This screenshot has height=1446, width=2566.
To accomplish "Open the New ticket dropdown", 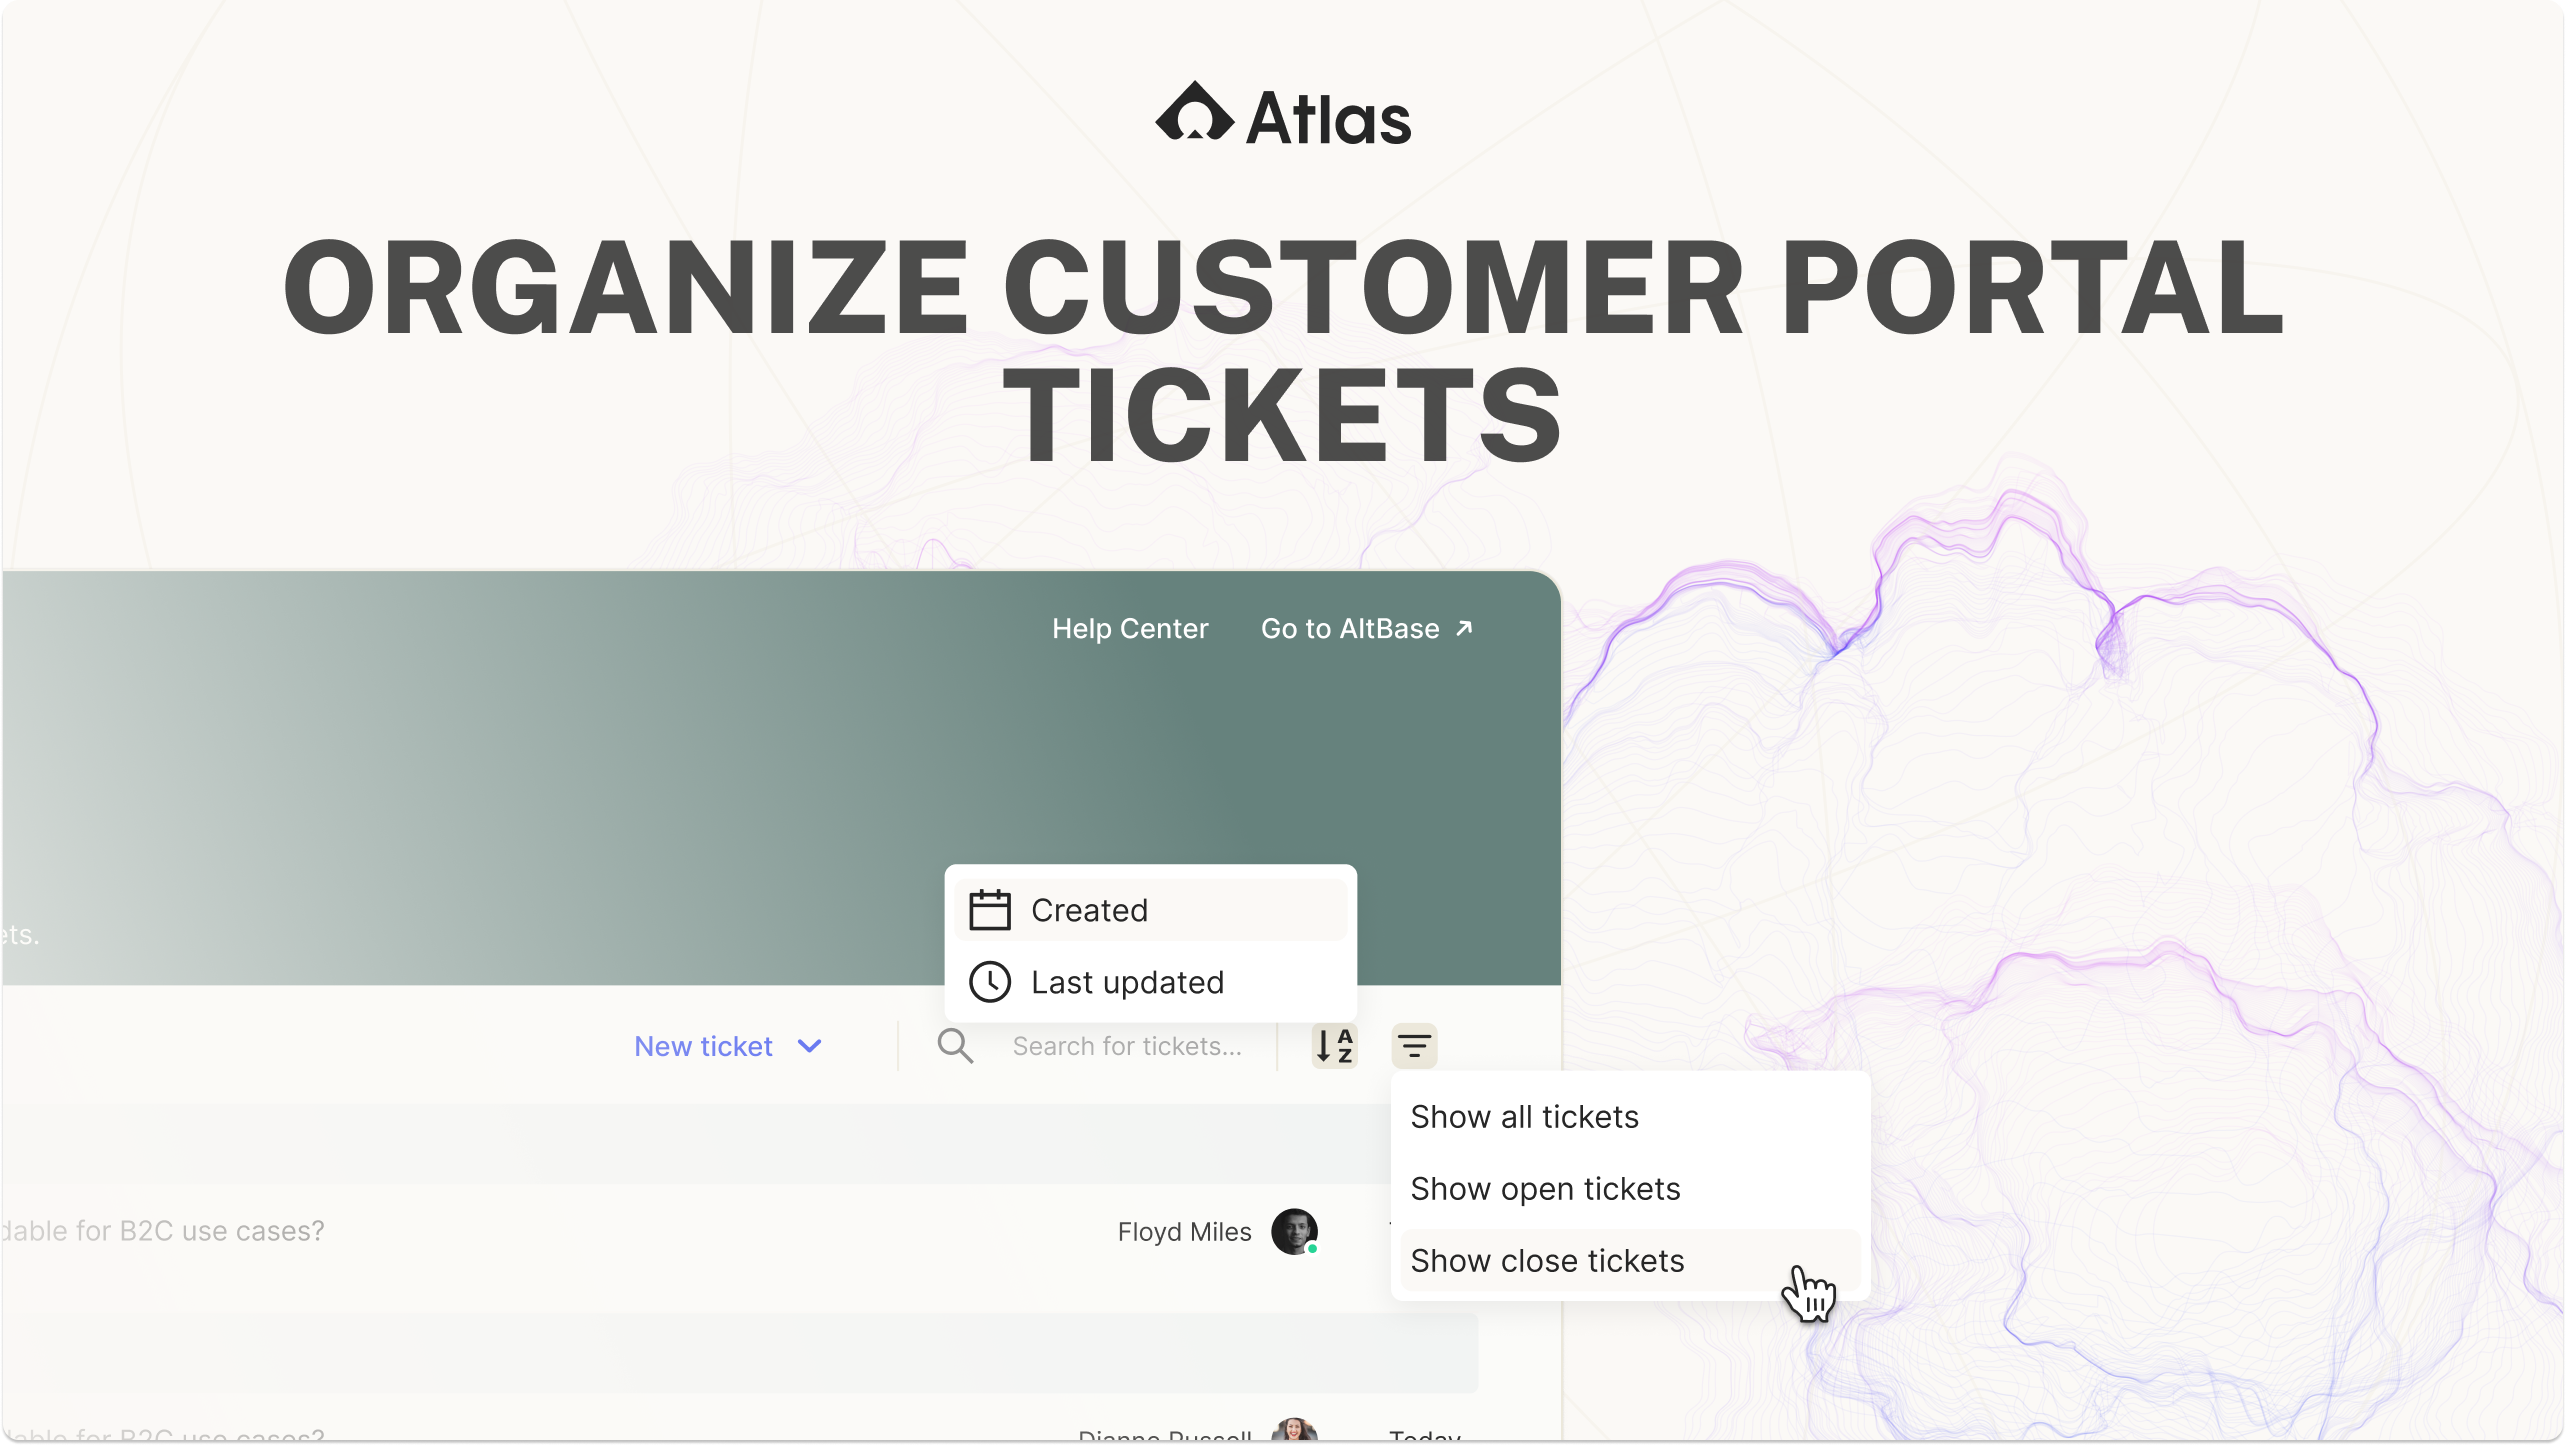I will tap(704, 1046).
